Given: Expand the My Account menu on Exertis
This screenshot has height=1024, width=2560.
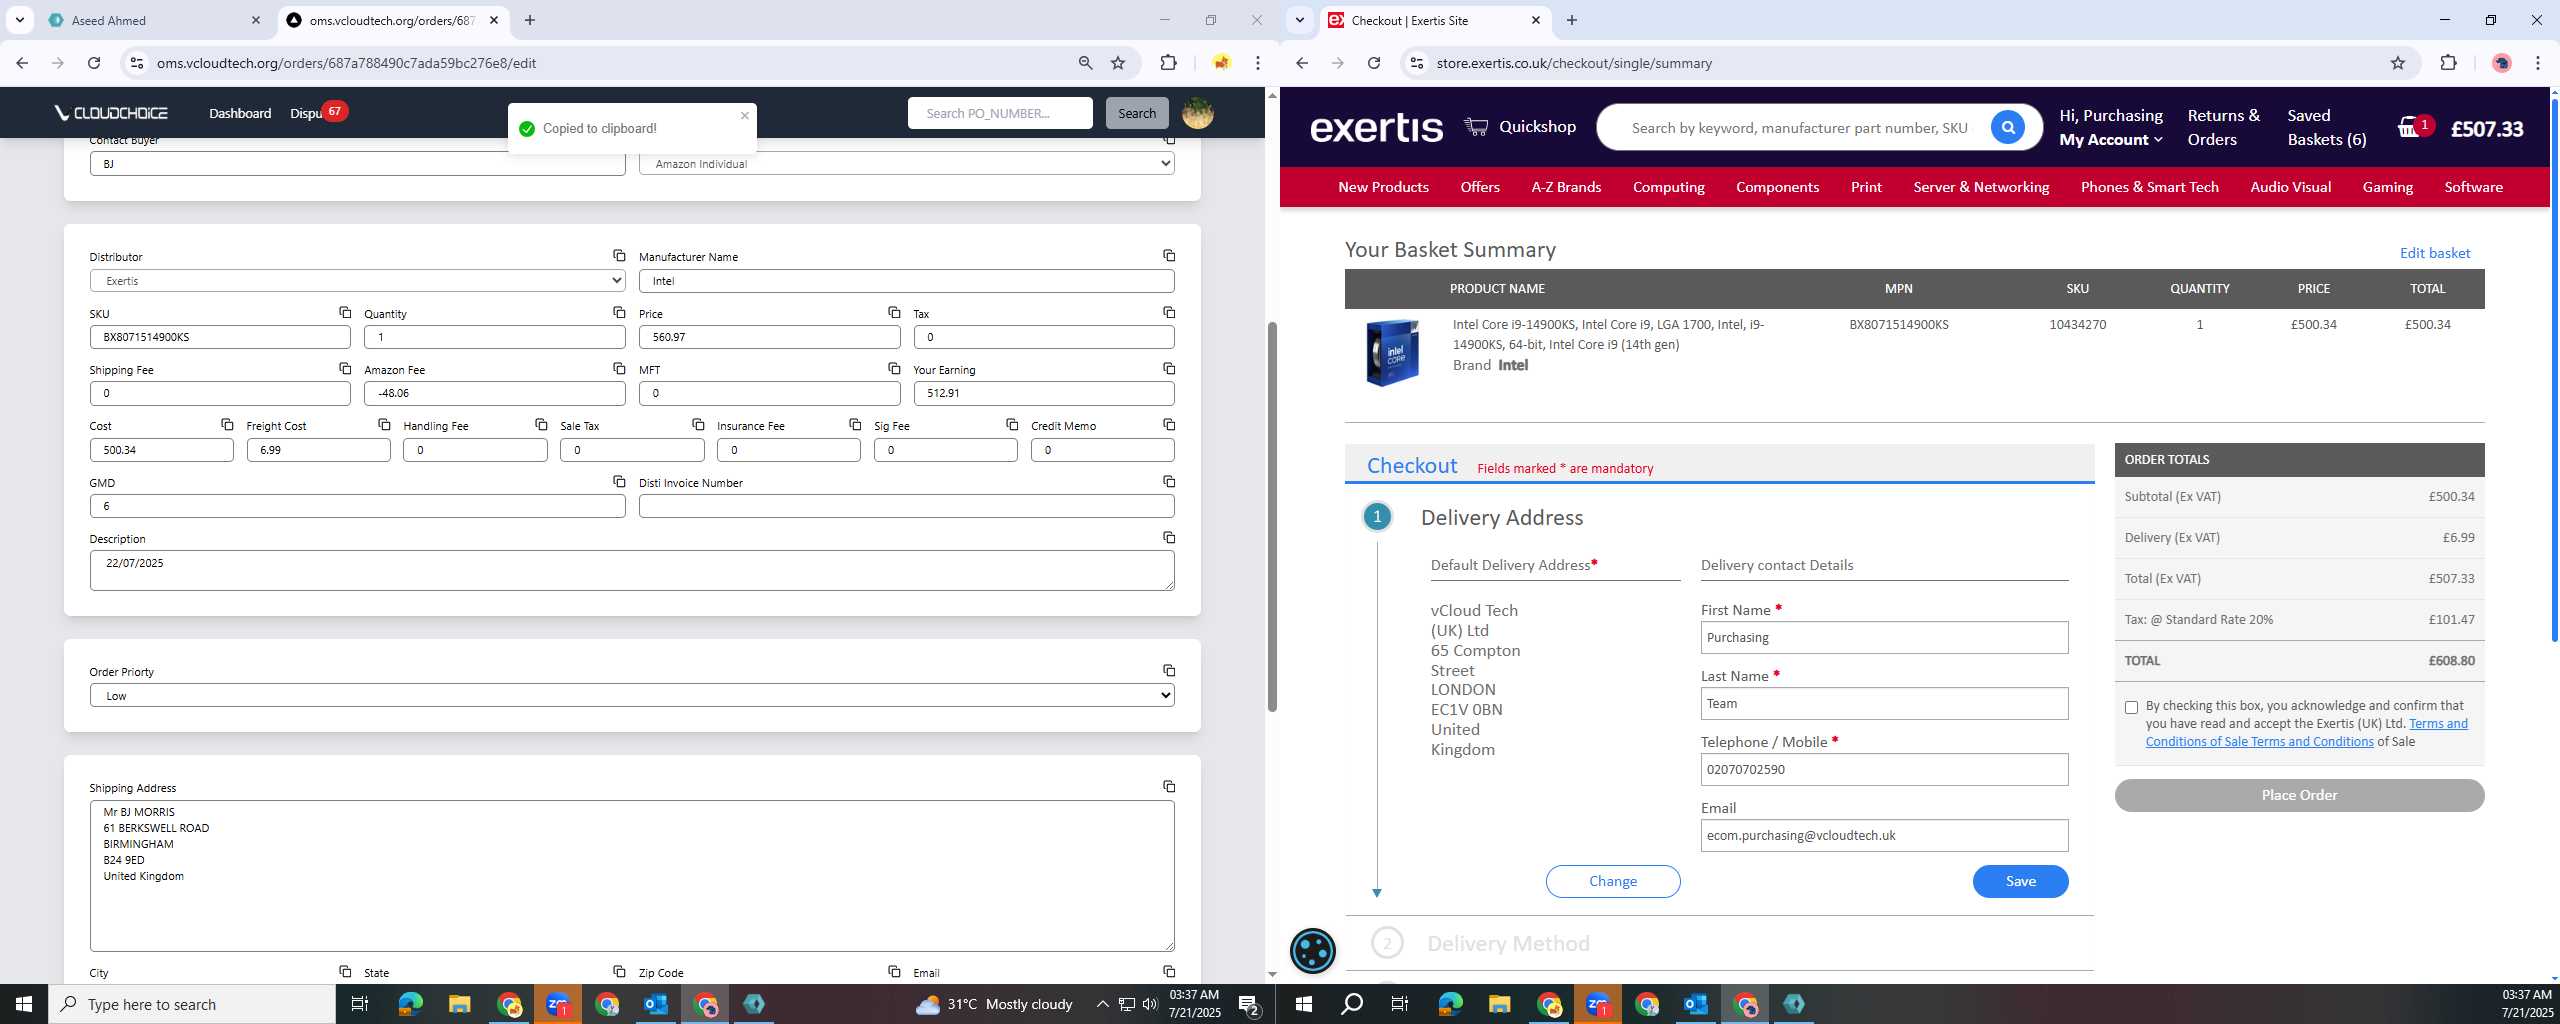Looking at the screenshot, I should click(2110, 140).
